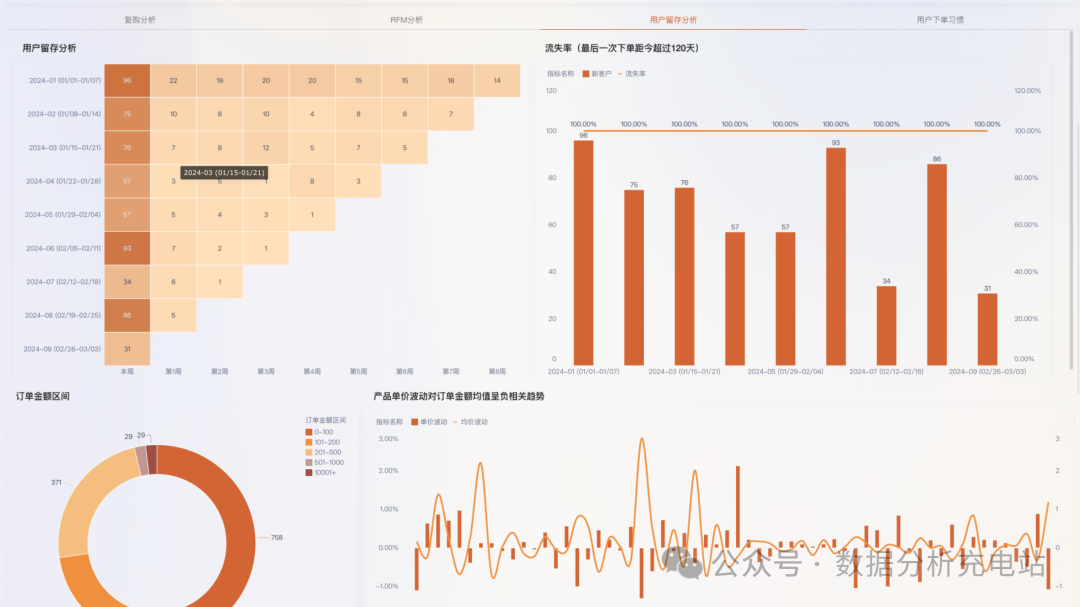
Task: Select the 用户留存分析 tab
Action: pyautogui.click(x=673, y=20)
